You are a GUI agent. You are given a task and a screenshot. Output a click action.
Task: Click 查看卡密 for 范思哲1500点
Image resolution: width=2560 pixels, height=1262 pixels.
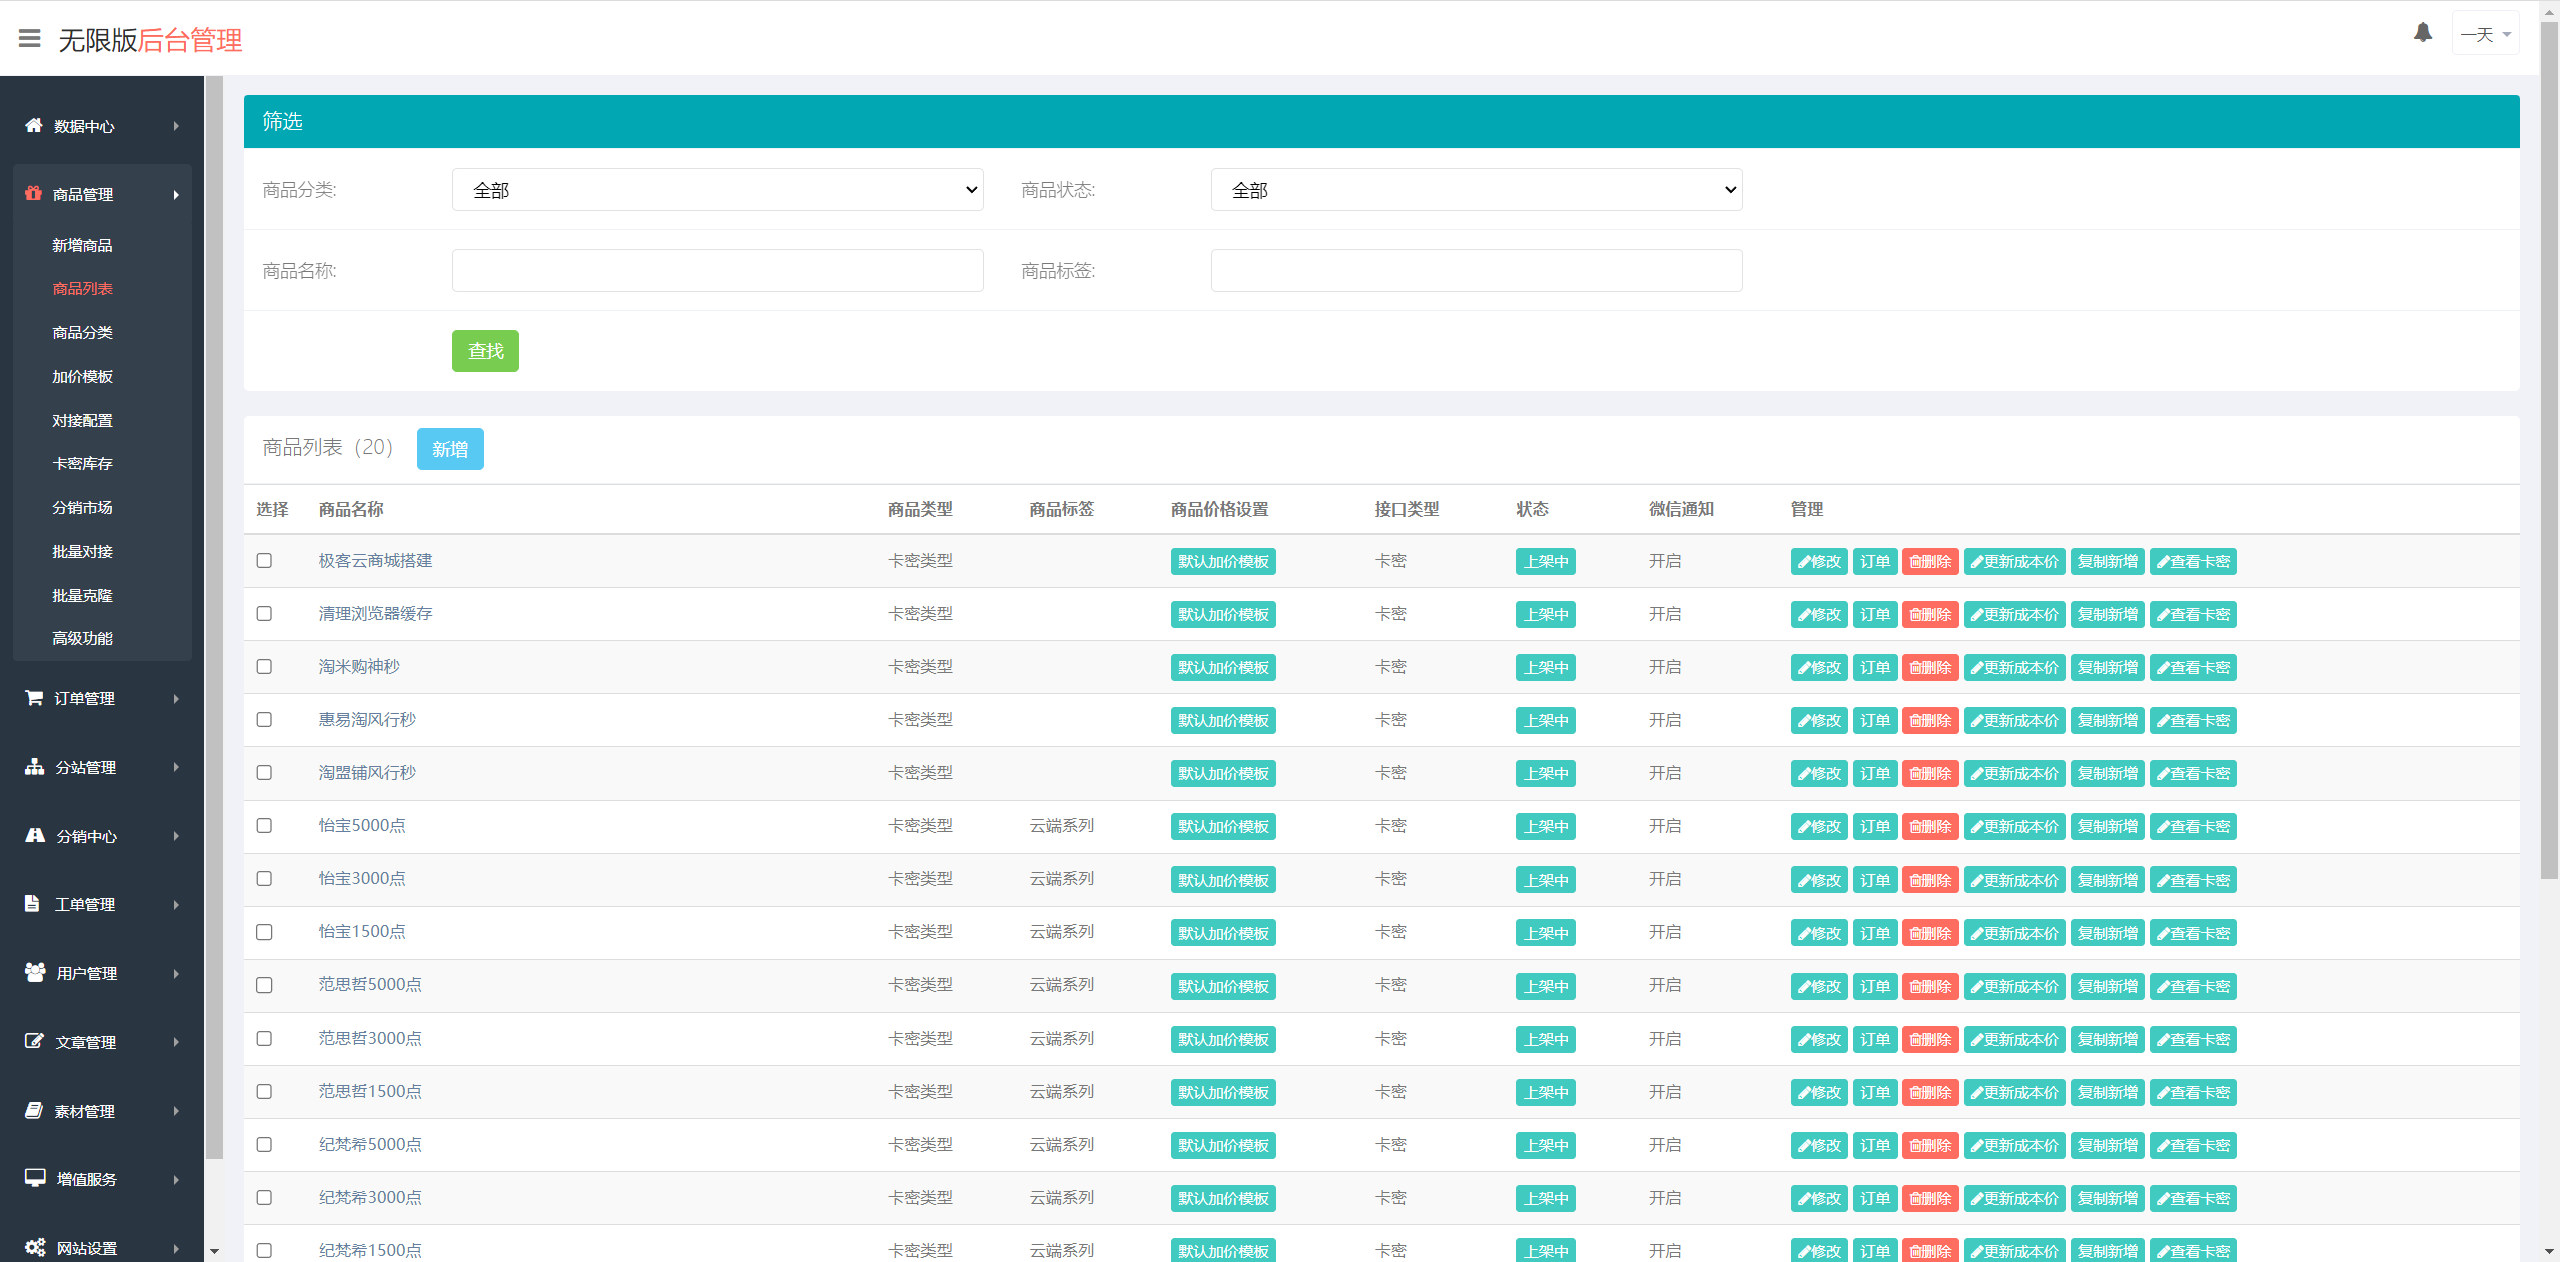2193,1092
